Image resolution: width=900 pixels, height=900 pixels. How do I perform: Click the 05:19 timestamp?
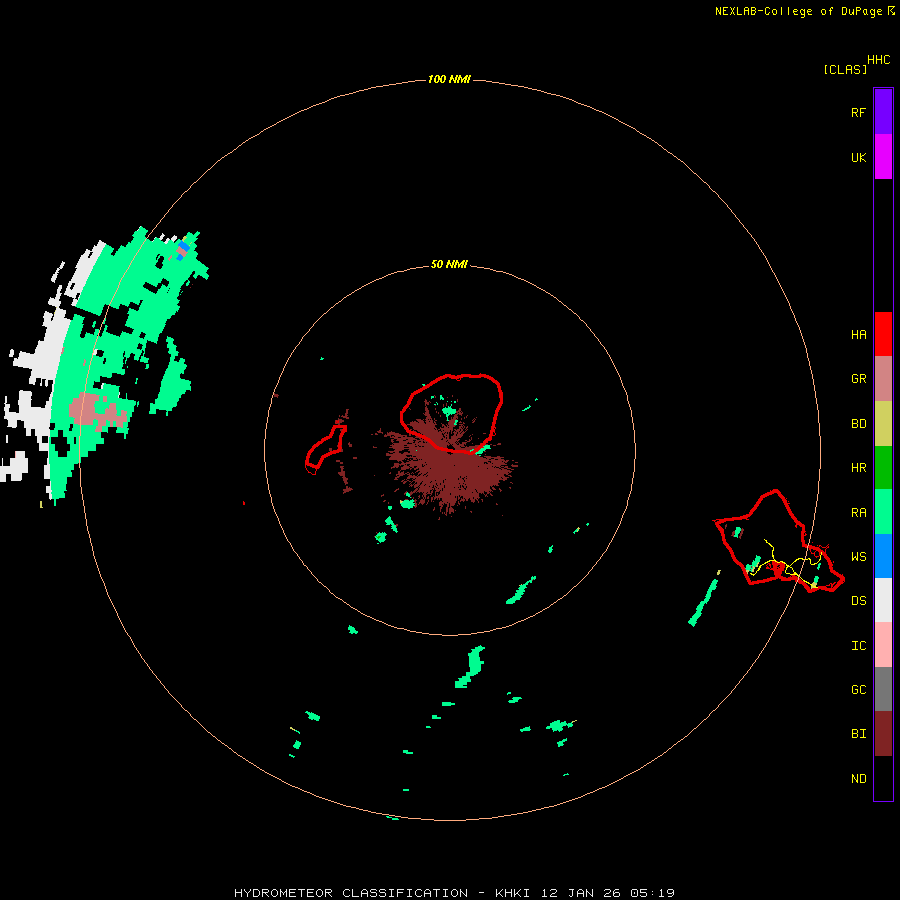tap(652, 893)
